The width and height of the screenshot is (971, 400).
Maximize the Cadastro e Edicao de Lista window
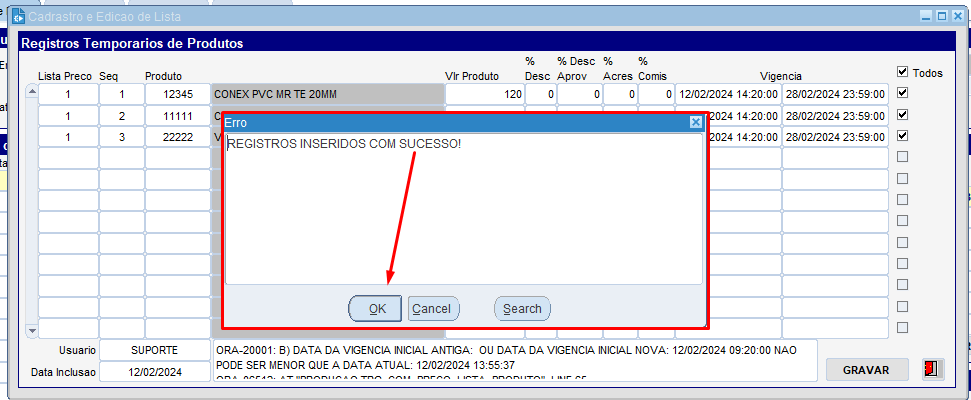[941, 16]
